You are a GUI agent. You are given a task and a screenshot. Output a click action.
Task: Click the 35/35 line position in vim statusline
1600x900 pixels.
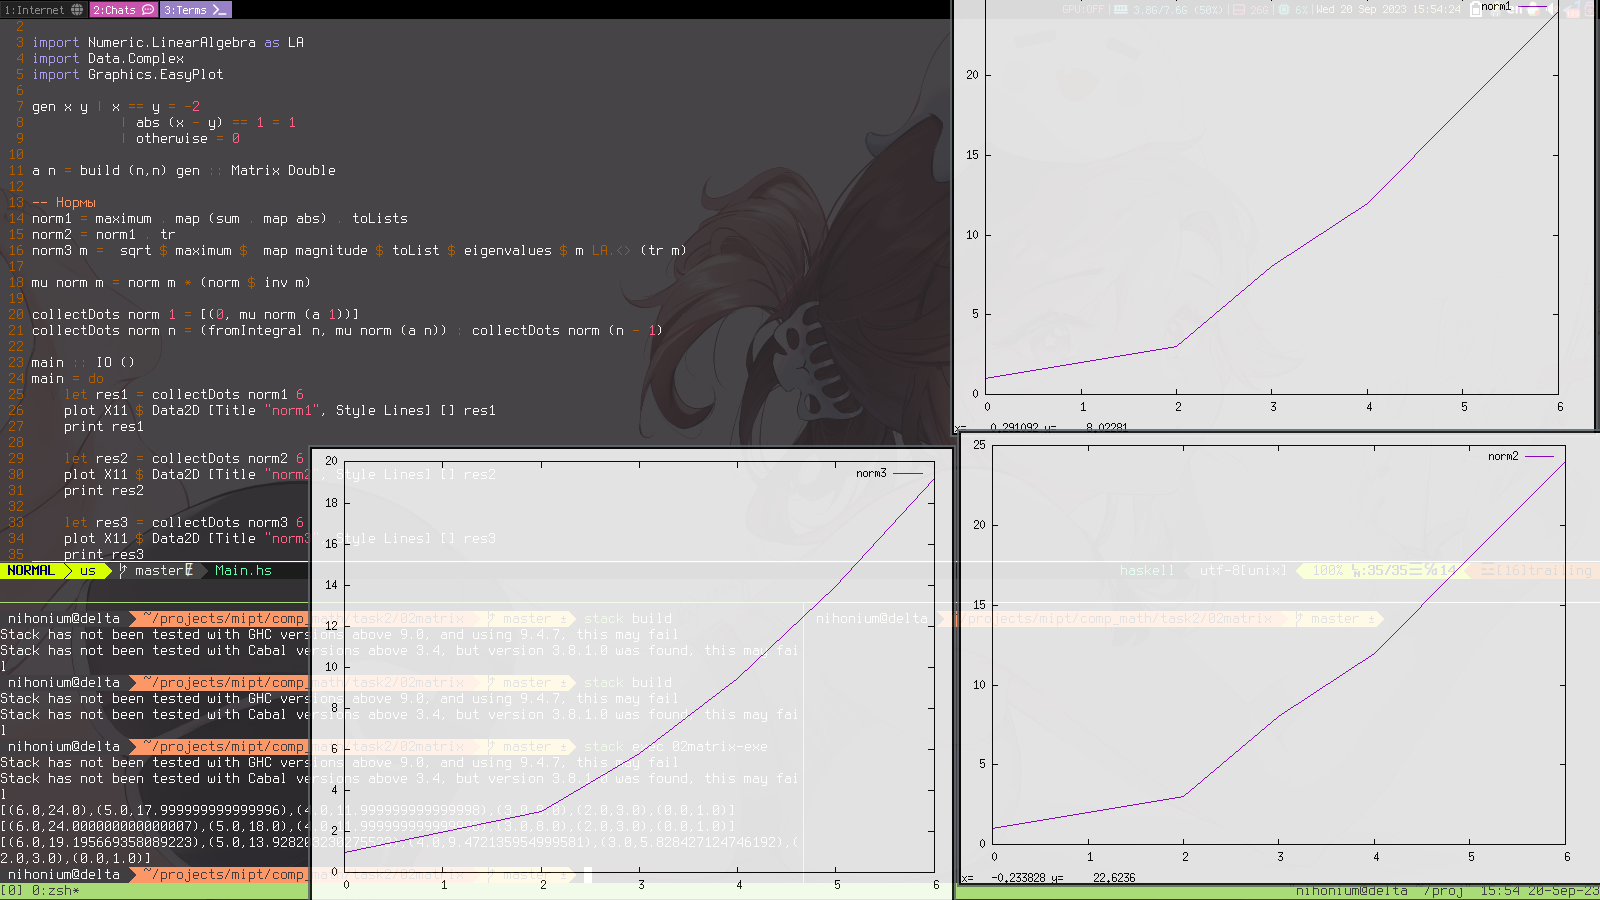[1389, 571]
